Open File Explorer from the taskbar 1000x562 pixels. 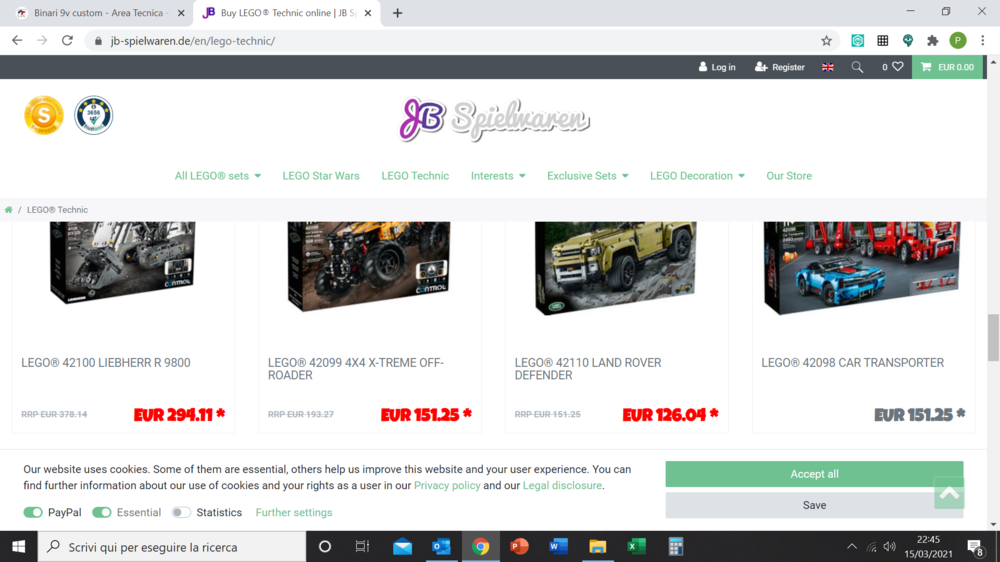point(598,547)
